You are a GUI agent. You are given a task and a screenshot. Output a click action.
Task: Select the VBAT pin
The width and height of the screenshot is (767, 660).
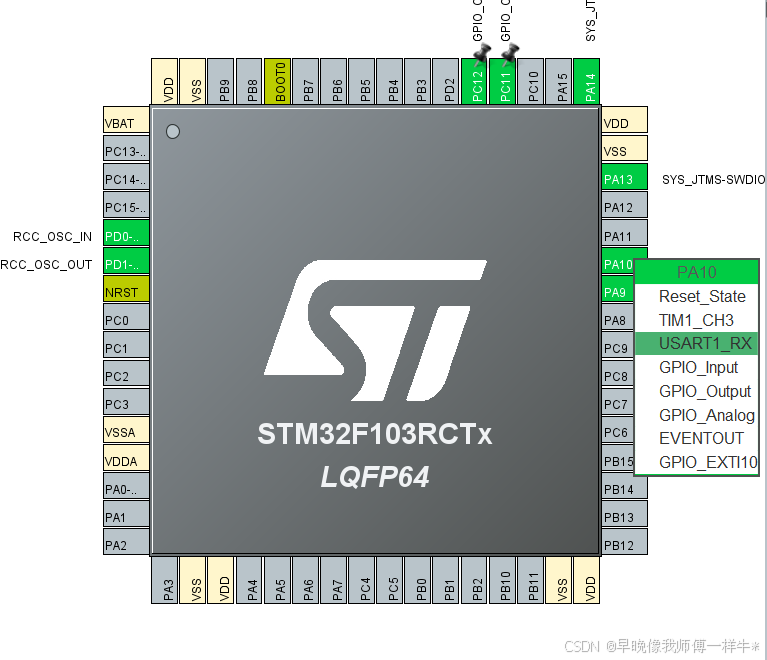(126, 120)
